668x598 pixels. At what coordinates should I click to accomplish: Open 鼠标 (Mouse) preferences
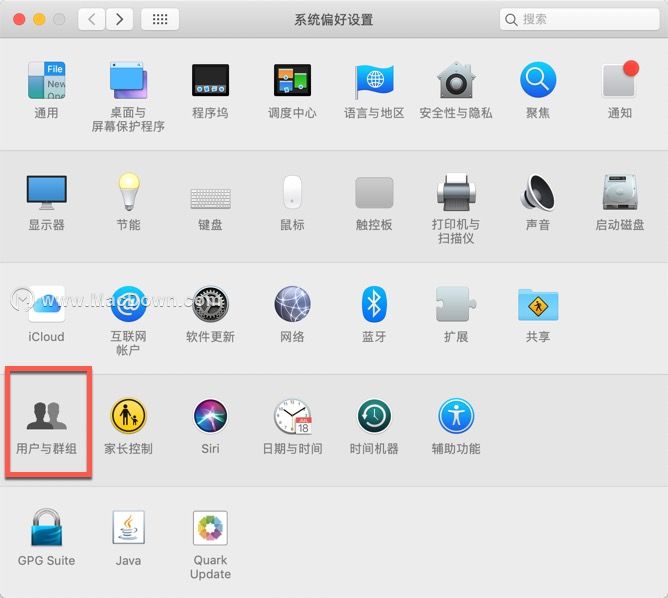(x=292, y=192)
